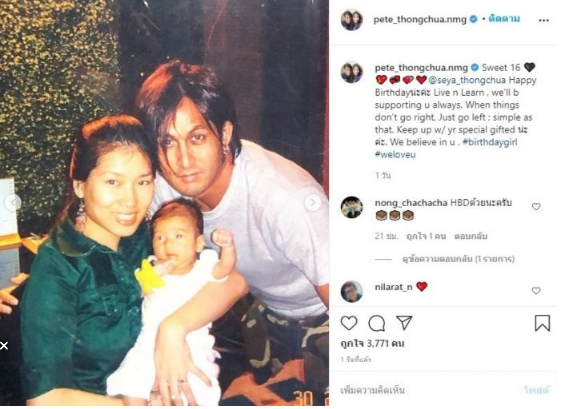
Task: Open pete_thongchua.nmg header profile picture
Action: (x=352, y=20)
